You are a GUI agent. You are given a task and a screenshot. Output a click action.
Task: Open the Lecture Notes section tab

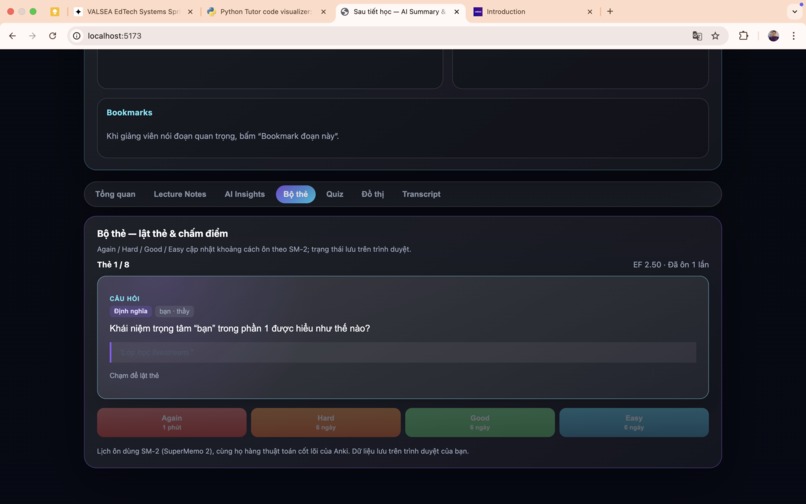point(180,194)
